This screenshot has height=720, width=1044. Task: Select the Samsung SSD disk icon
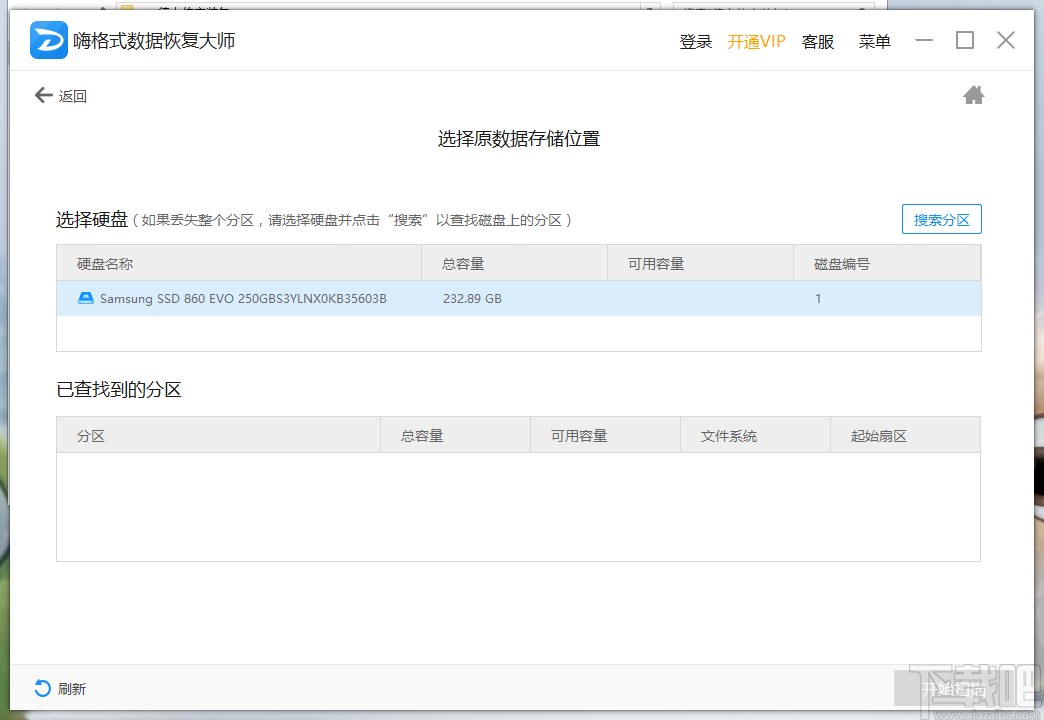86,298
